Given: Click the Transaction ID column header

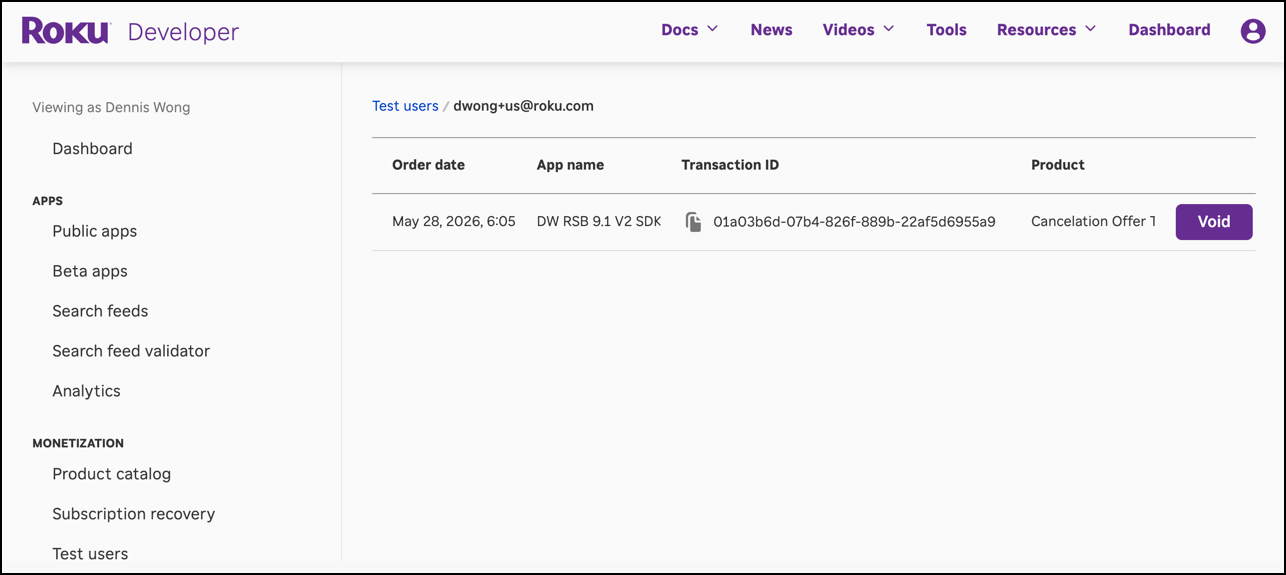Looking at the screenshot, I should (x=730, y=165).
